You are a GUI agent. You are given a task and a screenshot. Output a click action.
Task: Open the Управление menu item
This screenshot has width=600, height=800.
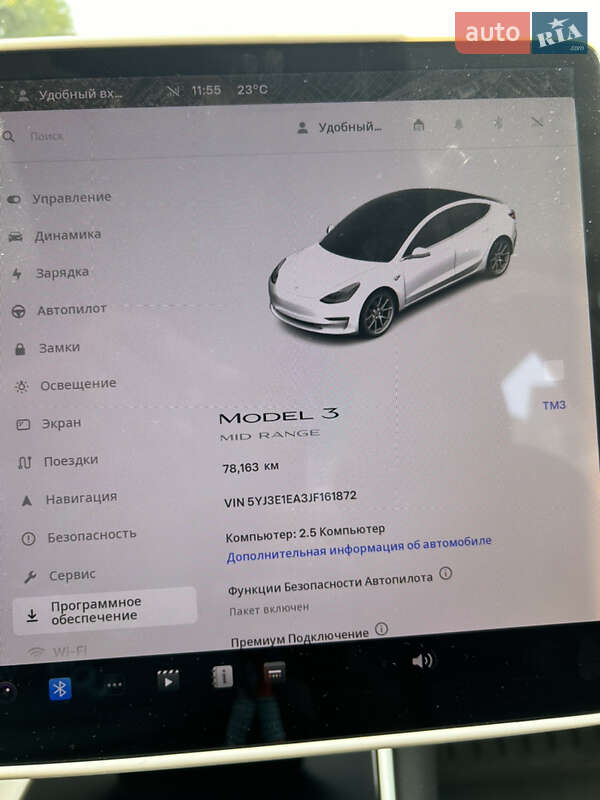tap(60, 198)
